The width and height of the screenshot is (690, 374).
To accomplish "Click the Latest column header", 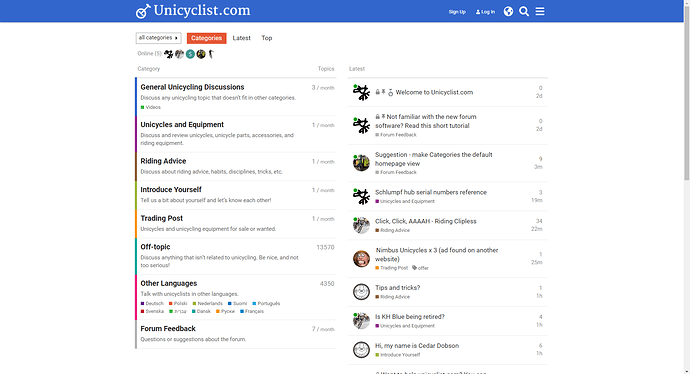I will [x=357, y=69].
